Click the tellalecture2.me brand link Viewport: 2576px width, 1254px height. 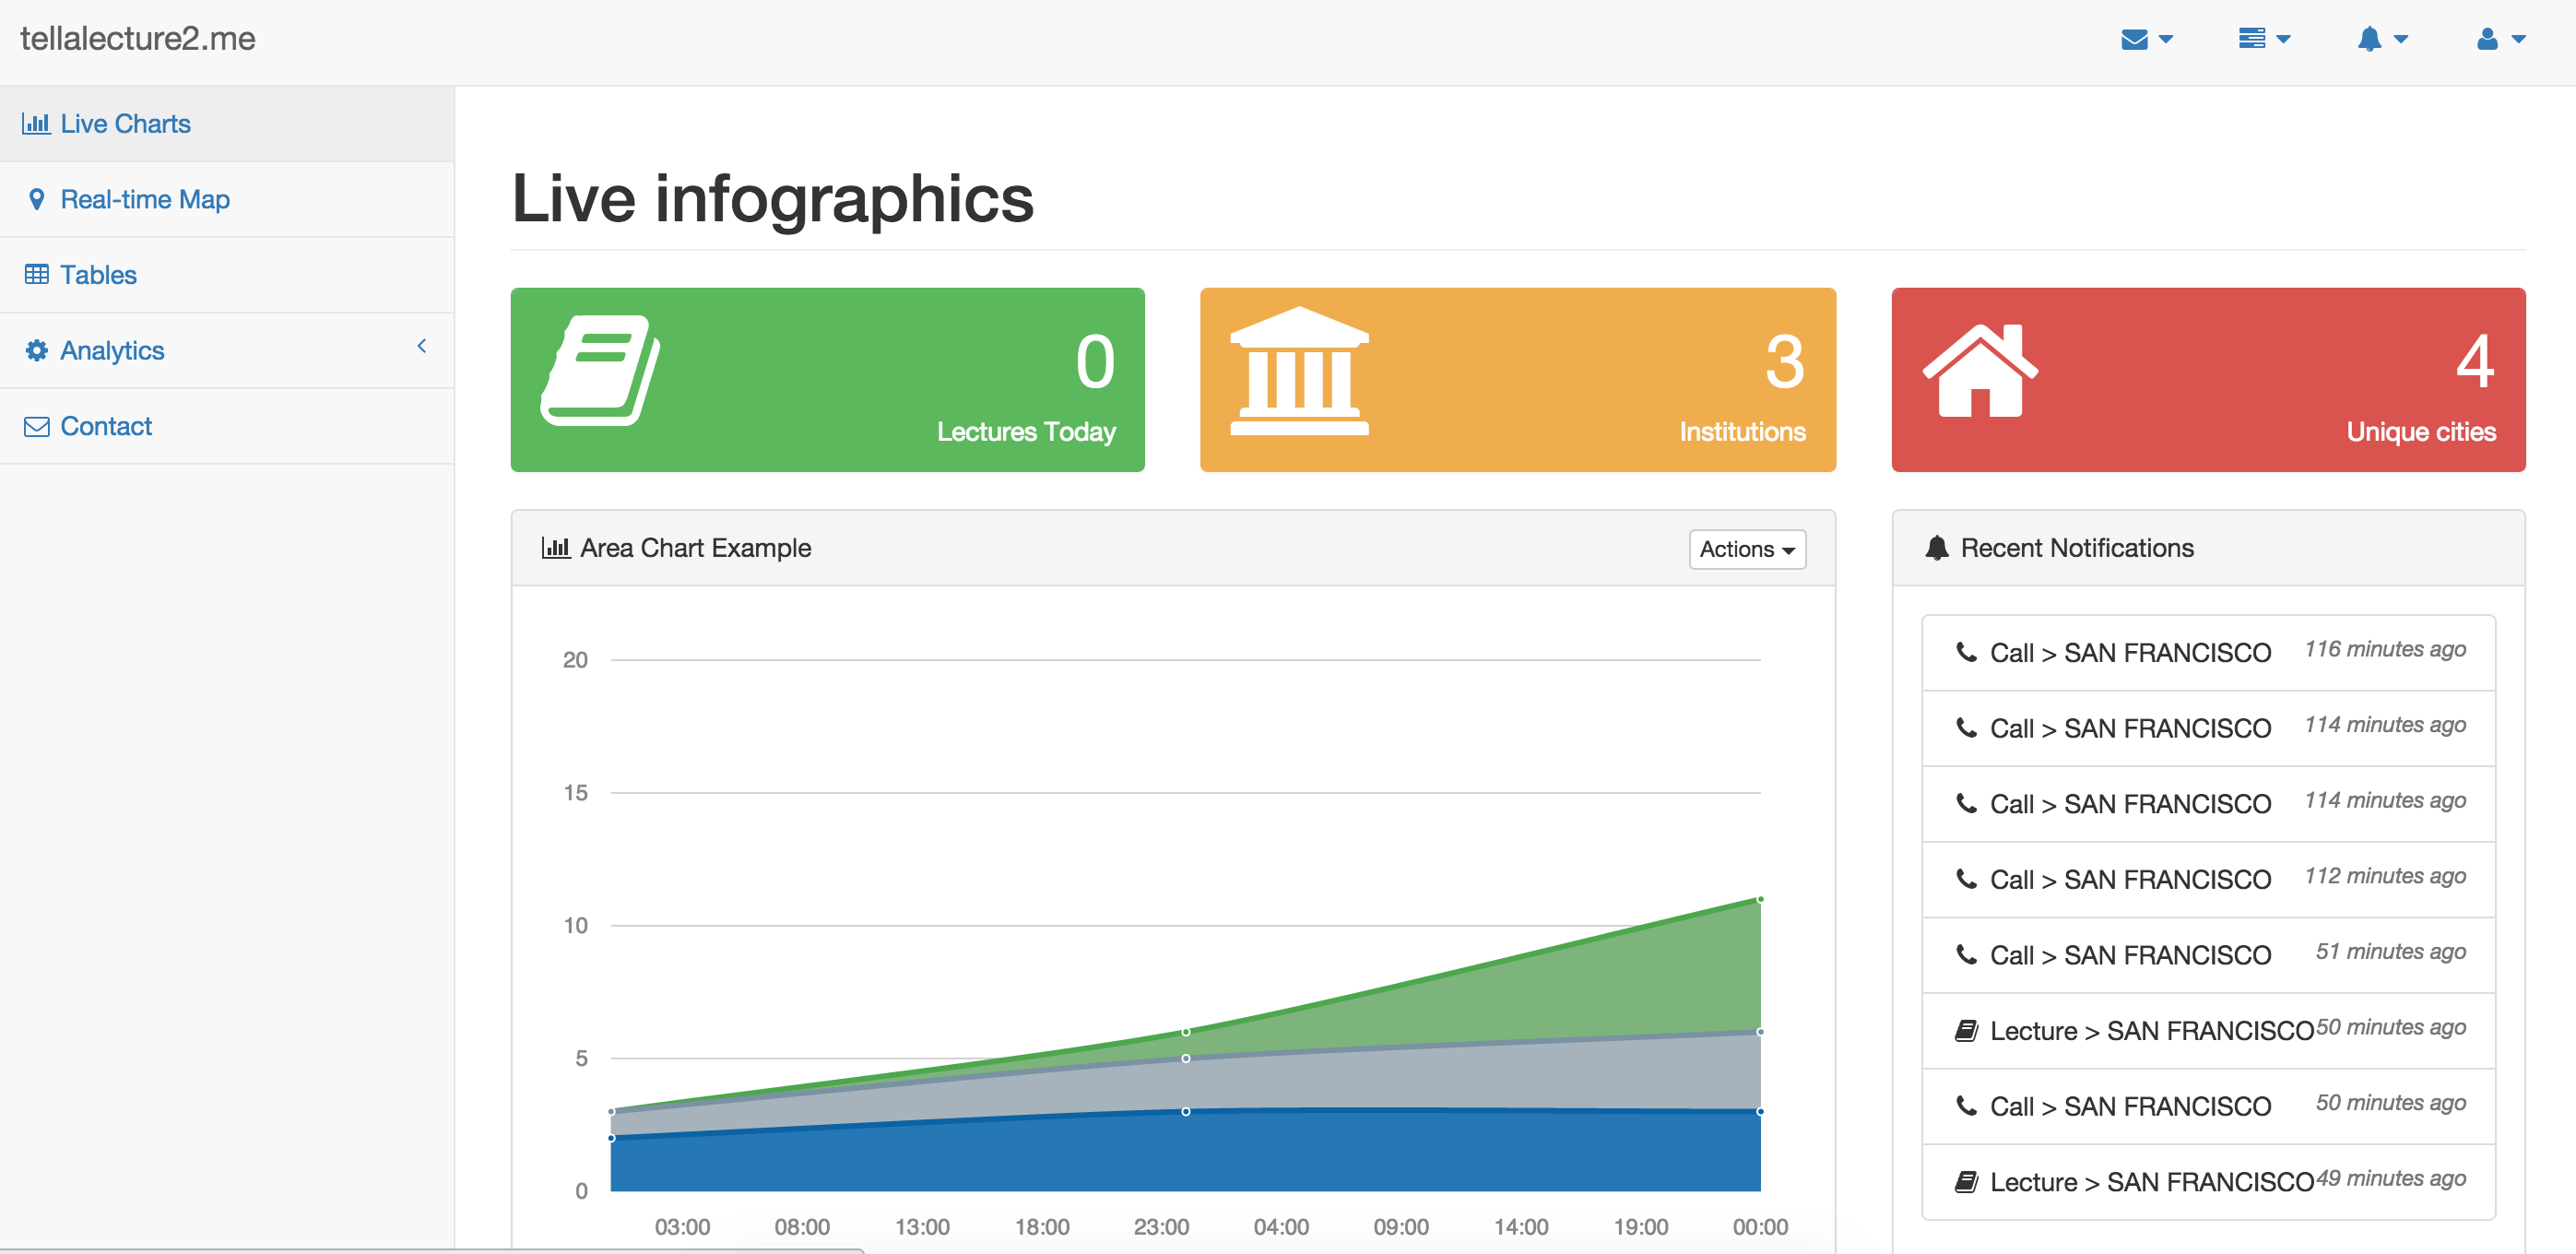tap(138, 38)
